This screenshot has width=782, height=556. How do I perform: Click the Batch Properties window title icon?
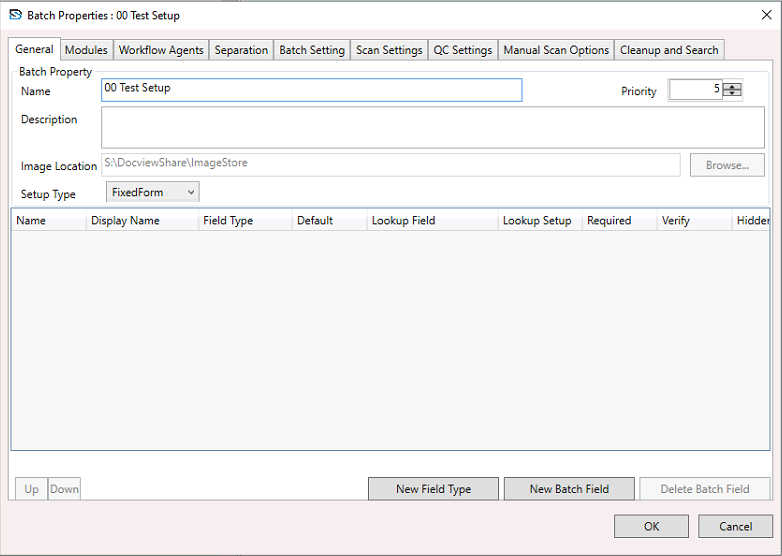tap(15, 16)
